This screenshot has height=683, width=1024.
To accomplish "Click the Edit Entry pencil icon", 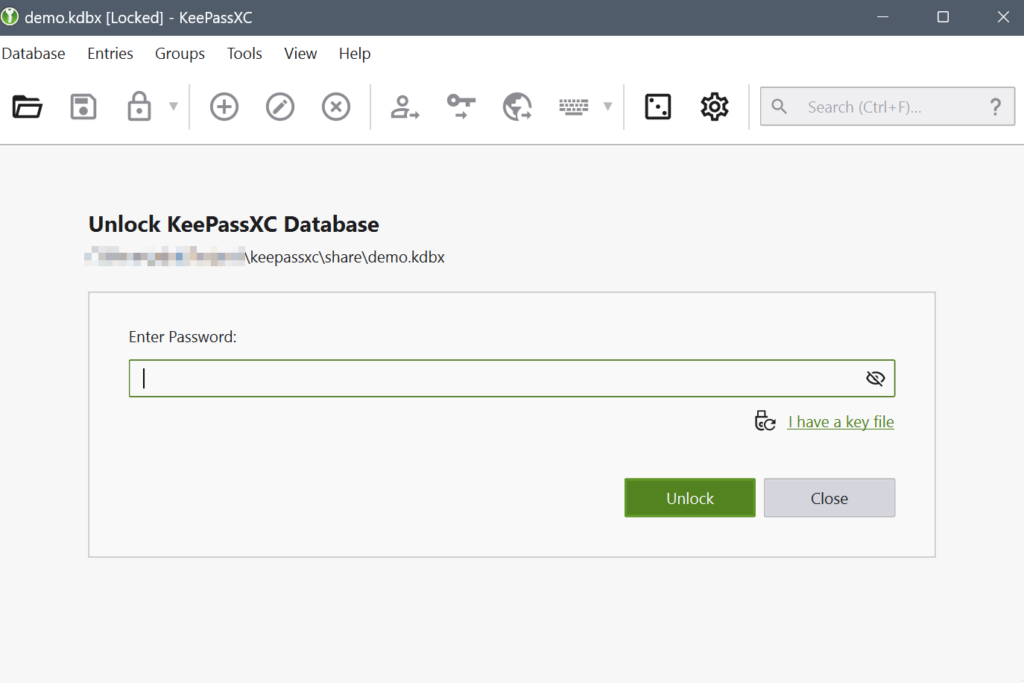I will click(x=280, y=107).
